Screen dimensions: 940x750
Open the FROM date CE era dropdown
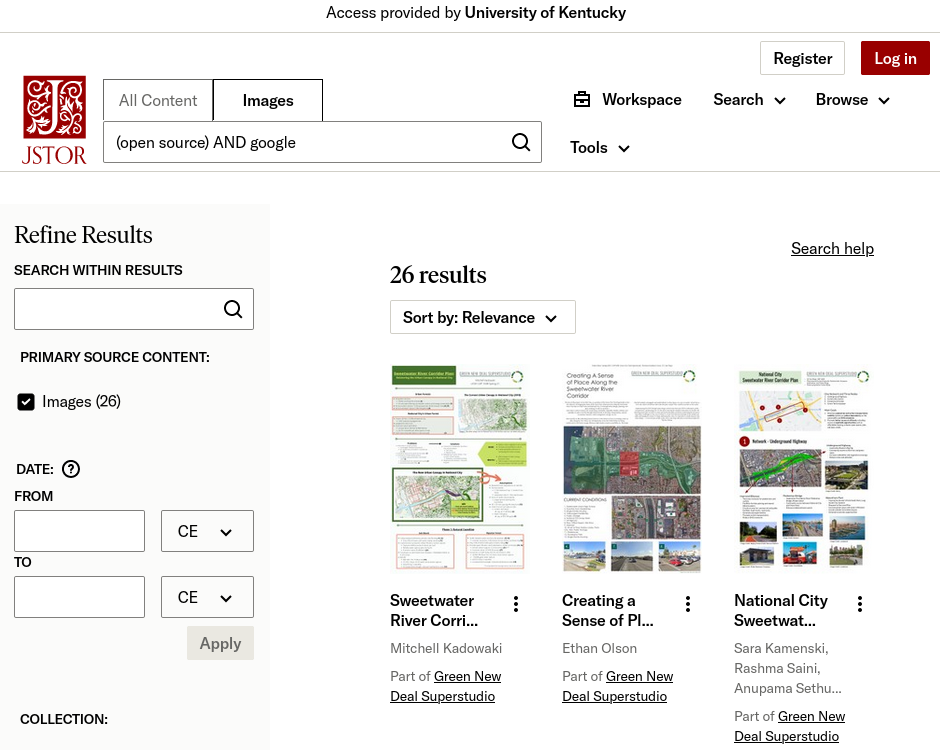(x=207, y=531)
